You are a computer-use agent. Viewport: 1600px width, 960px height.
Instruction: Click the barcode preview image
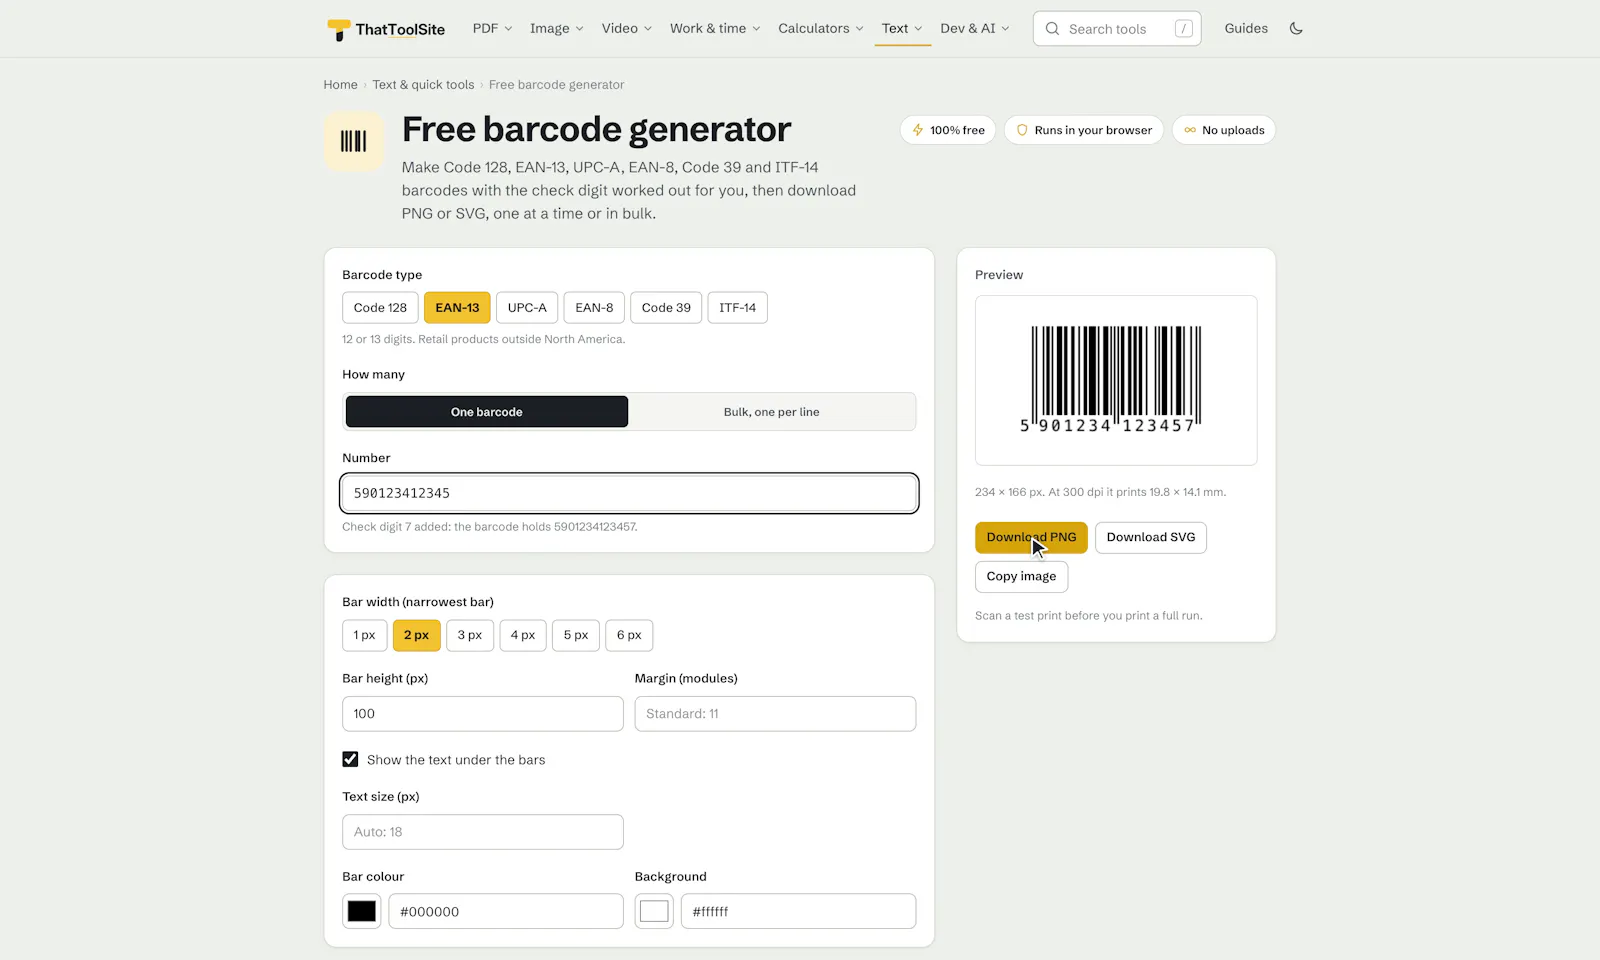click(1116, 380)
